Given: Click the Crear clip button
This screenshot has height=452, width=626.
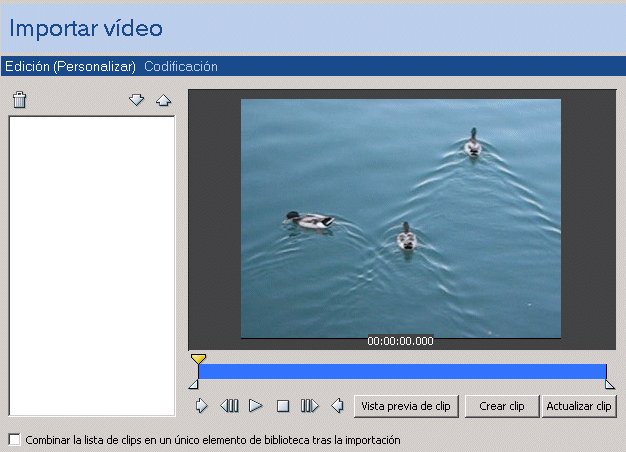Looking at the screenshot, I should [501, 406].
